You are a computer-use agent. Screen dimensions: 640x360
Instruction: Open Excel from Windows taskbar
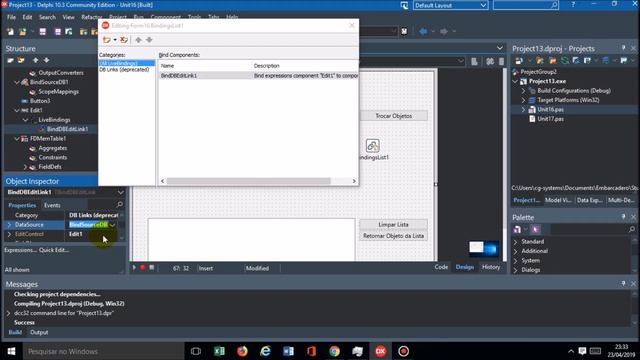coord(219,351)
